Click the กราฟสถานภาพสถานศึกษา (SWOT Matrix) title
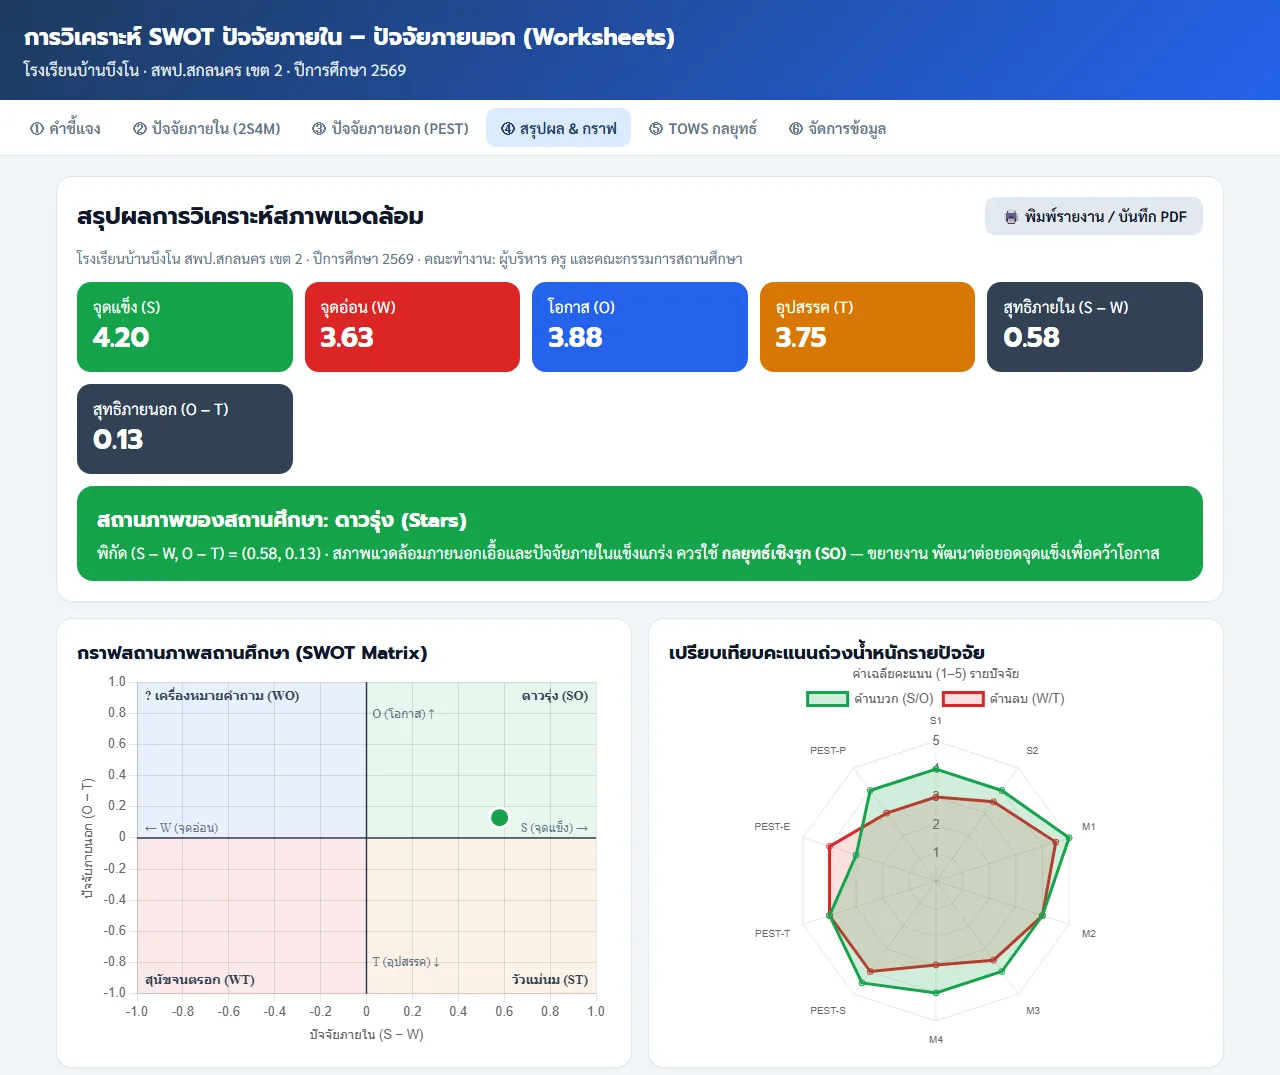Image resolution: width=1280 pixels, height=1075 pixels. coord(252,653)
